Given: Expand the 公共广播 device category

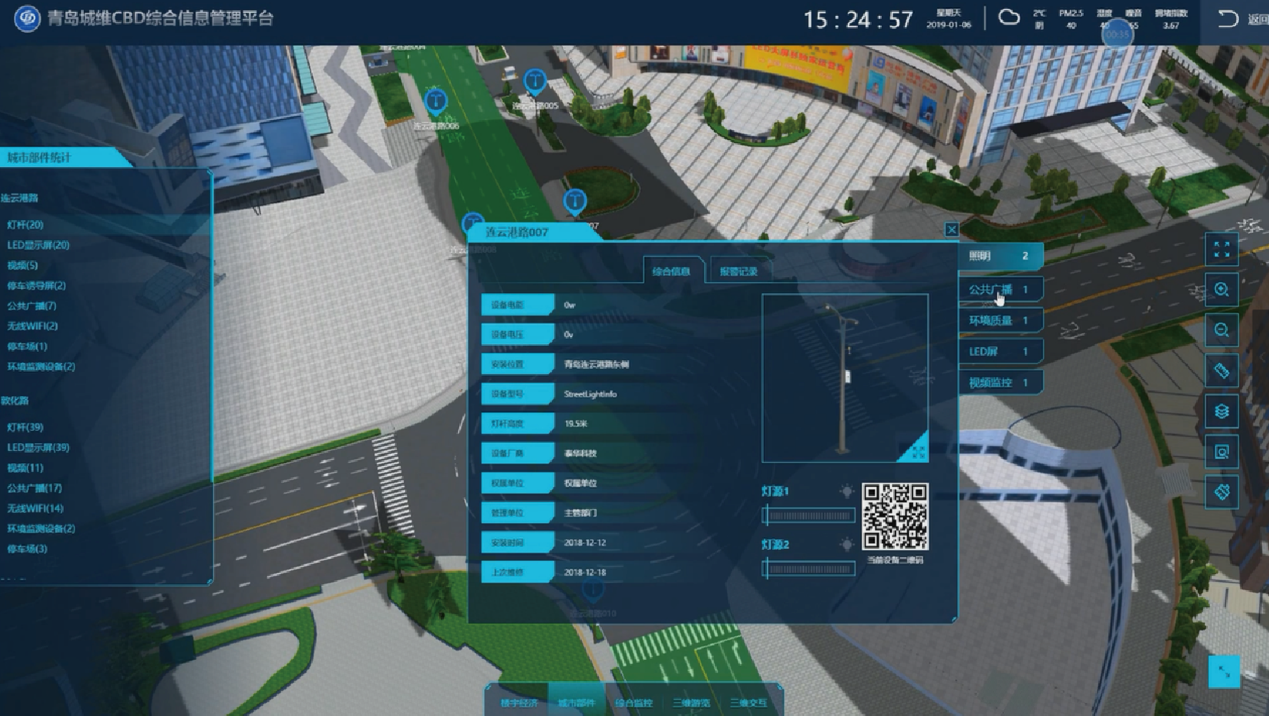Looking at the screenshot, I should click(x=999, y=289).
